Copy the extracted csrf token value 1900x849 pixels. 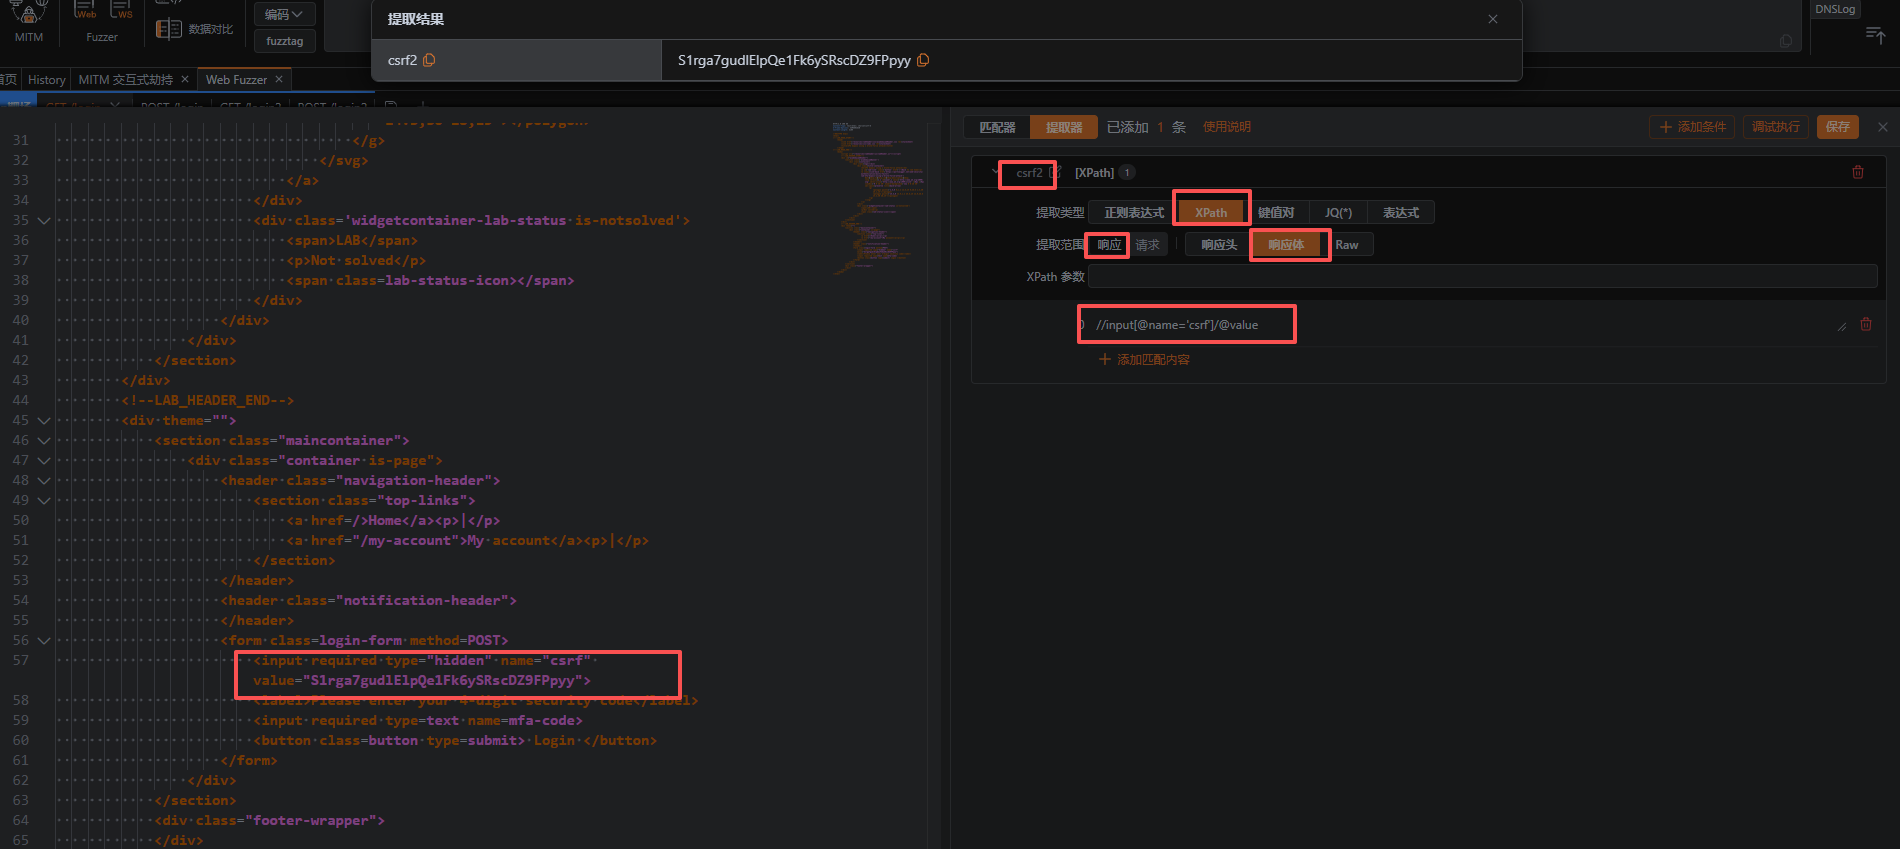pyautogui.click(x=923, y=60)
